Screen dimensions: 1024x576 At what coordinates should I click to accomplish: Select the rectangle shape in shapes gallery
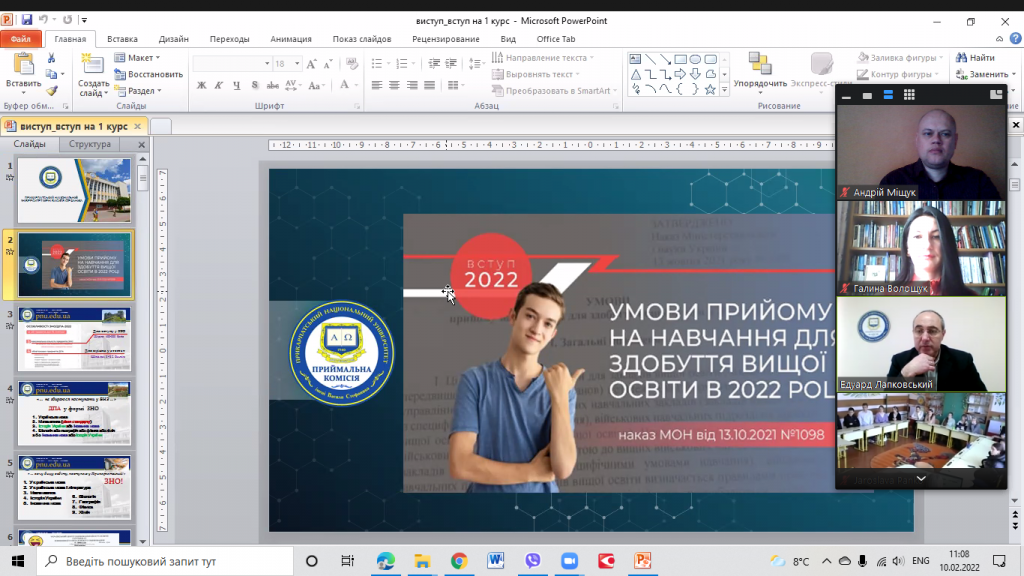click(x=680, y=59)
